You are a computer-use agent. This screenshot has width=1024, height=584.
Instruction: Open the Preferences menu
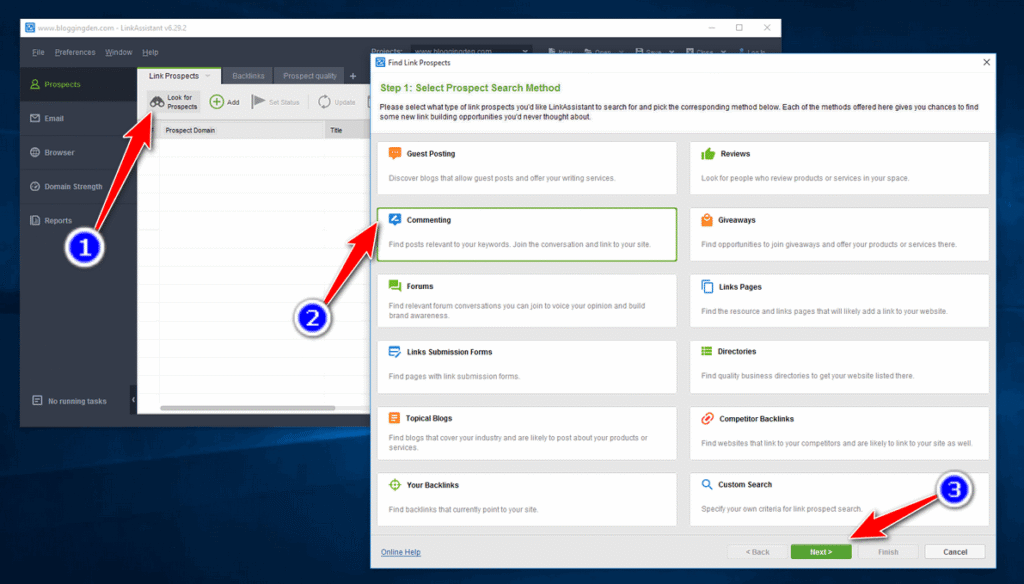pos(76,52)
